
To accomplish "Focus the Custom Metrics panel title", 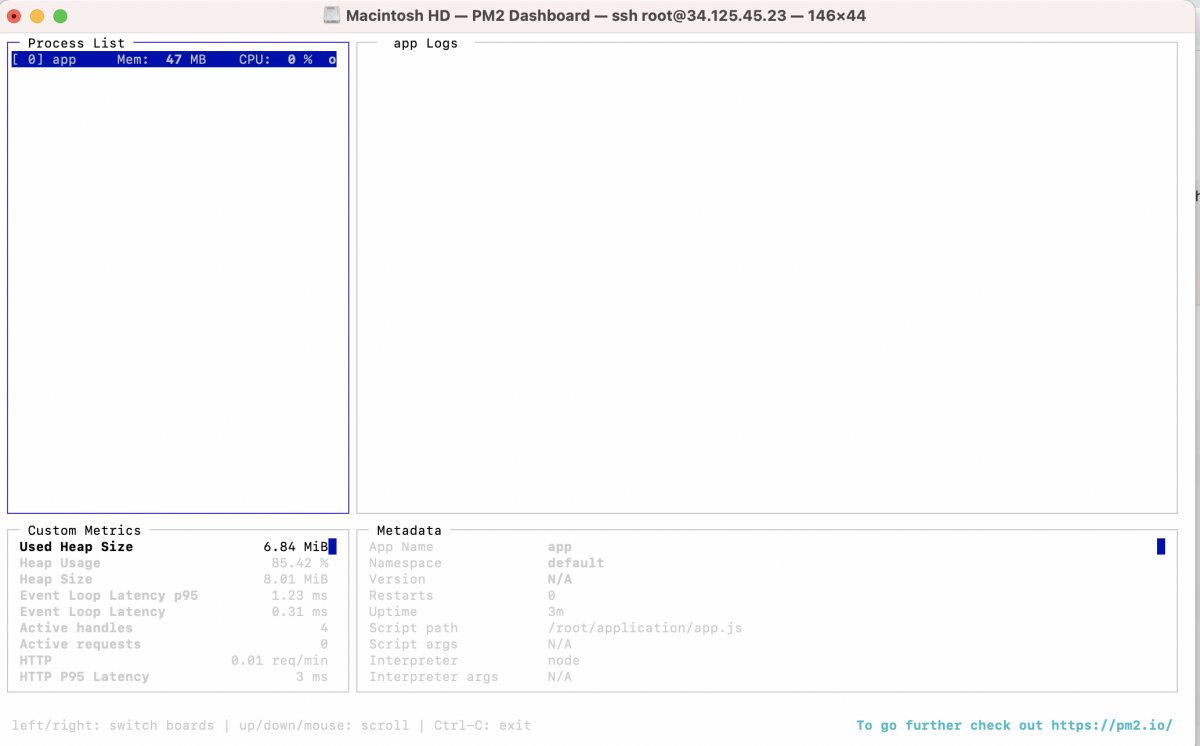I will [84, 530].
